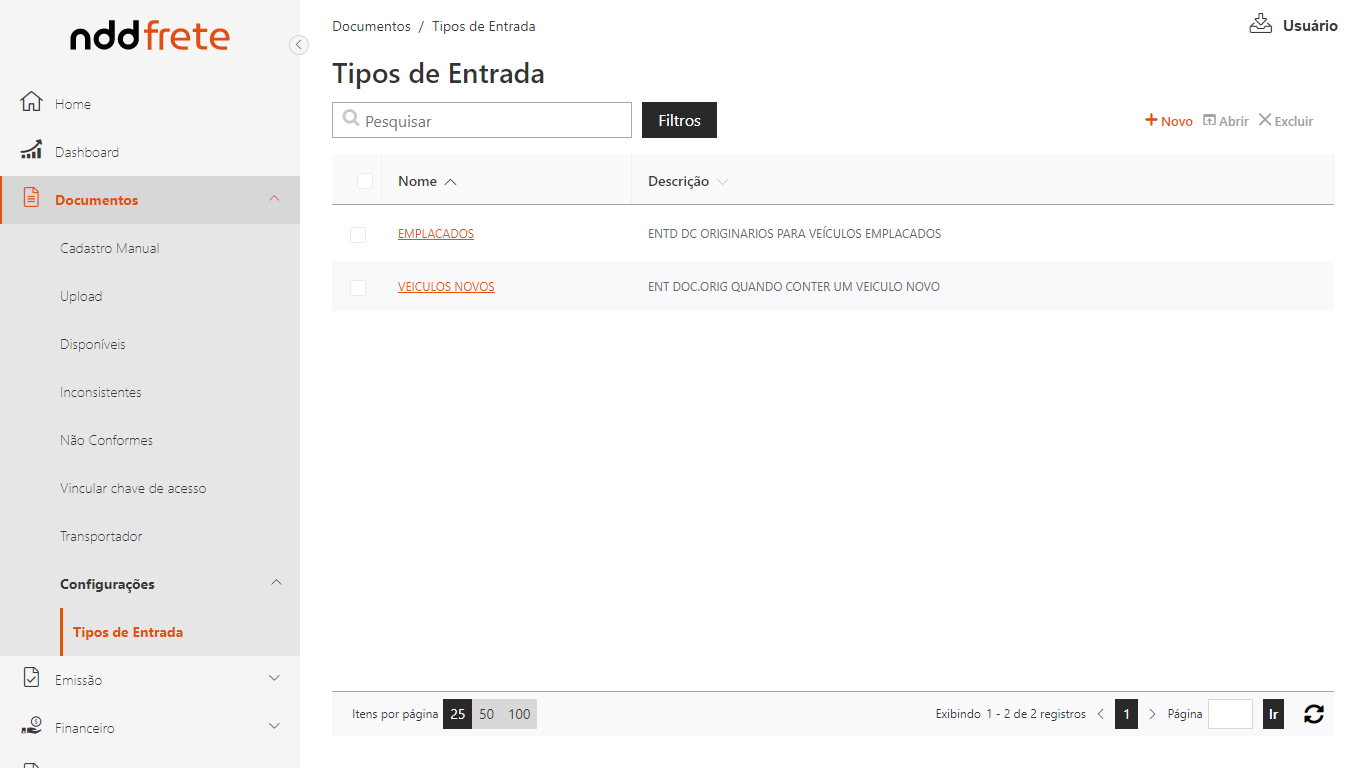Click the Financeiro hand-coin icon
The image size is (1366, 768).
point(31,725)
